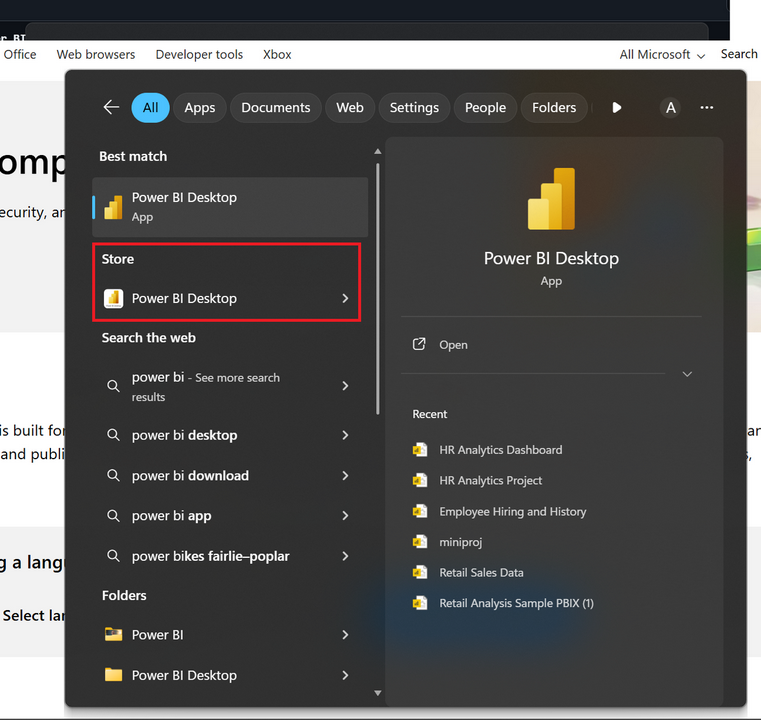Open the account avatar labeled A
The width and height of the screenshot is (761, 720).
[x=670, y=108]
